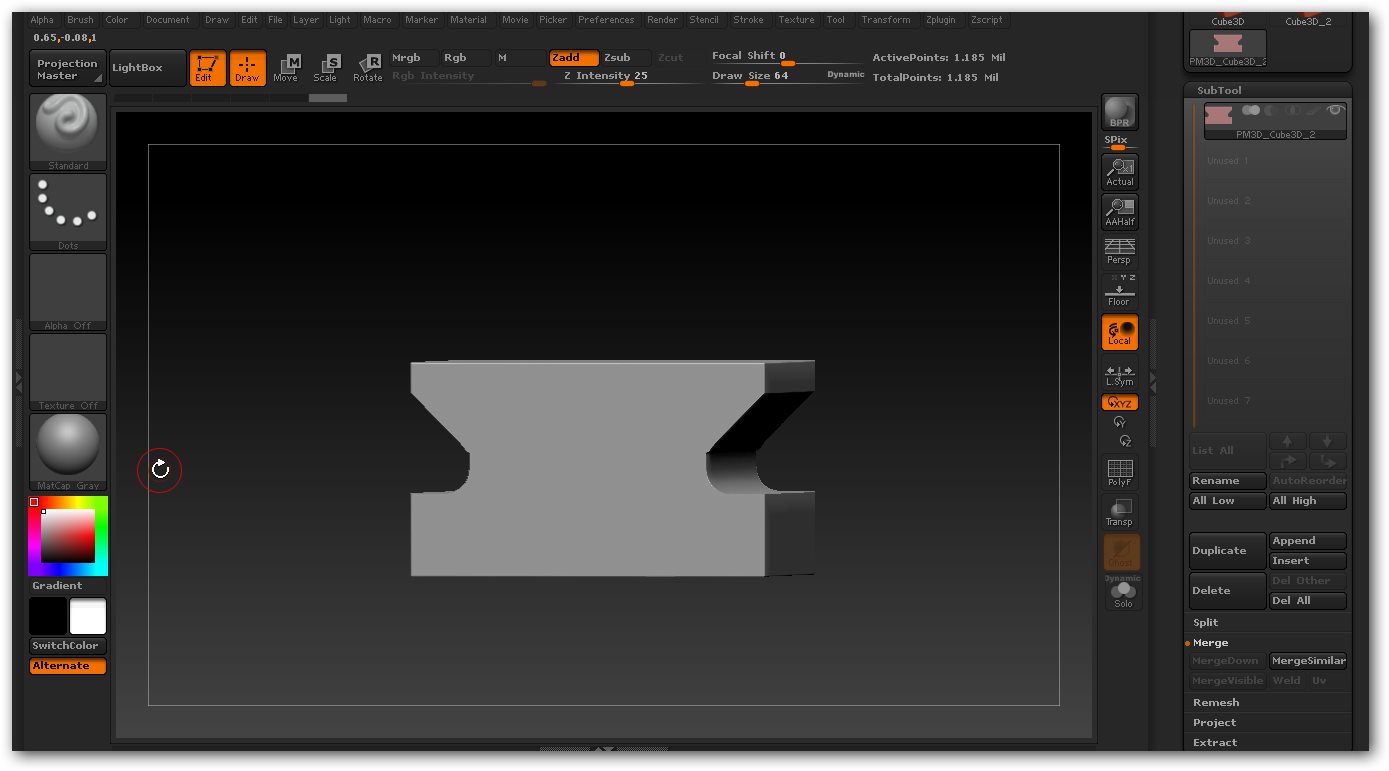This screenshot has height=771, width=1389.
Task: Toggle L.Sym local symmetry
Action: click(1119, 374)
